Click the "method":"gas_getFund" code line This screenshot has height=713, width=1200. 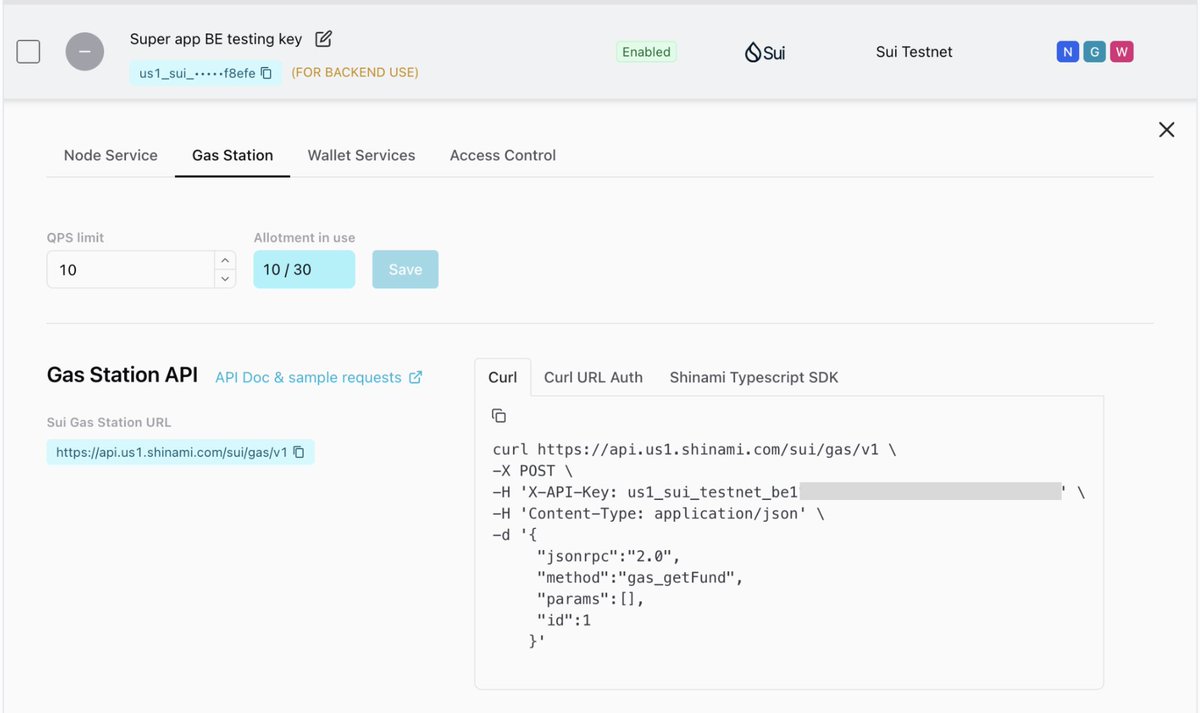(x=640, y=577)
